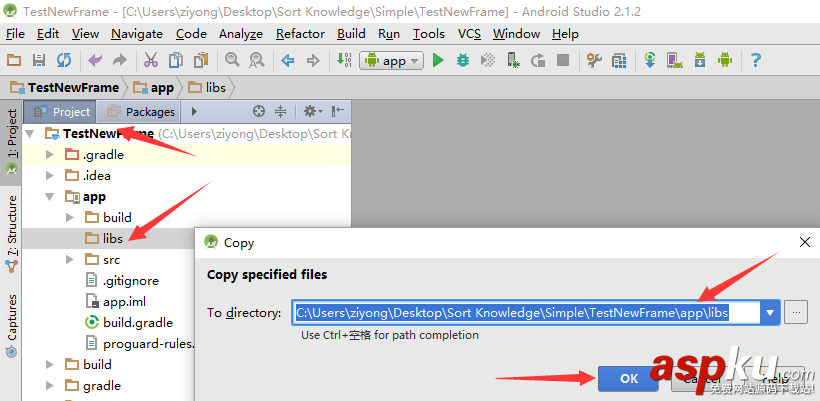Click the libs breadcrumb in navigation bar
This screenshot has height=401, width=820.
(208, 87)
